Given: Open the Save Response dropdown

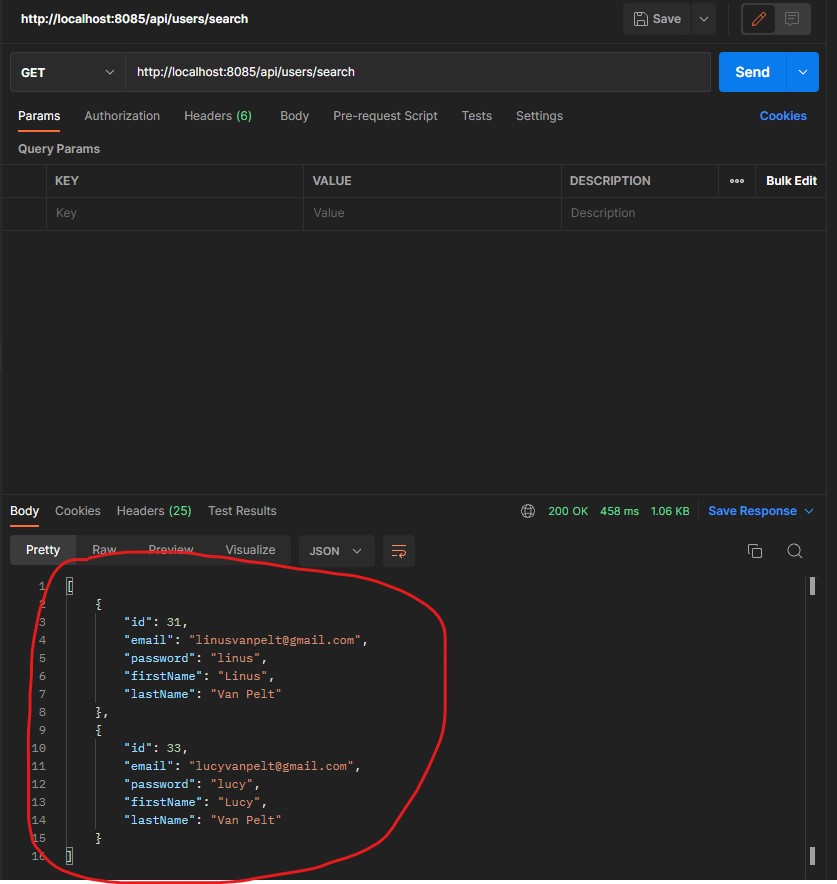Looking at the screenshot, I should click(753, 511).
